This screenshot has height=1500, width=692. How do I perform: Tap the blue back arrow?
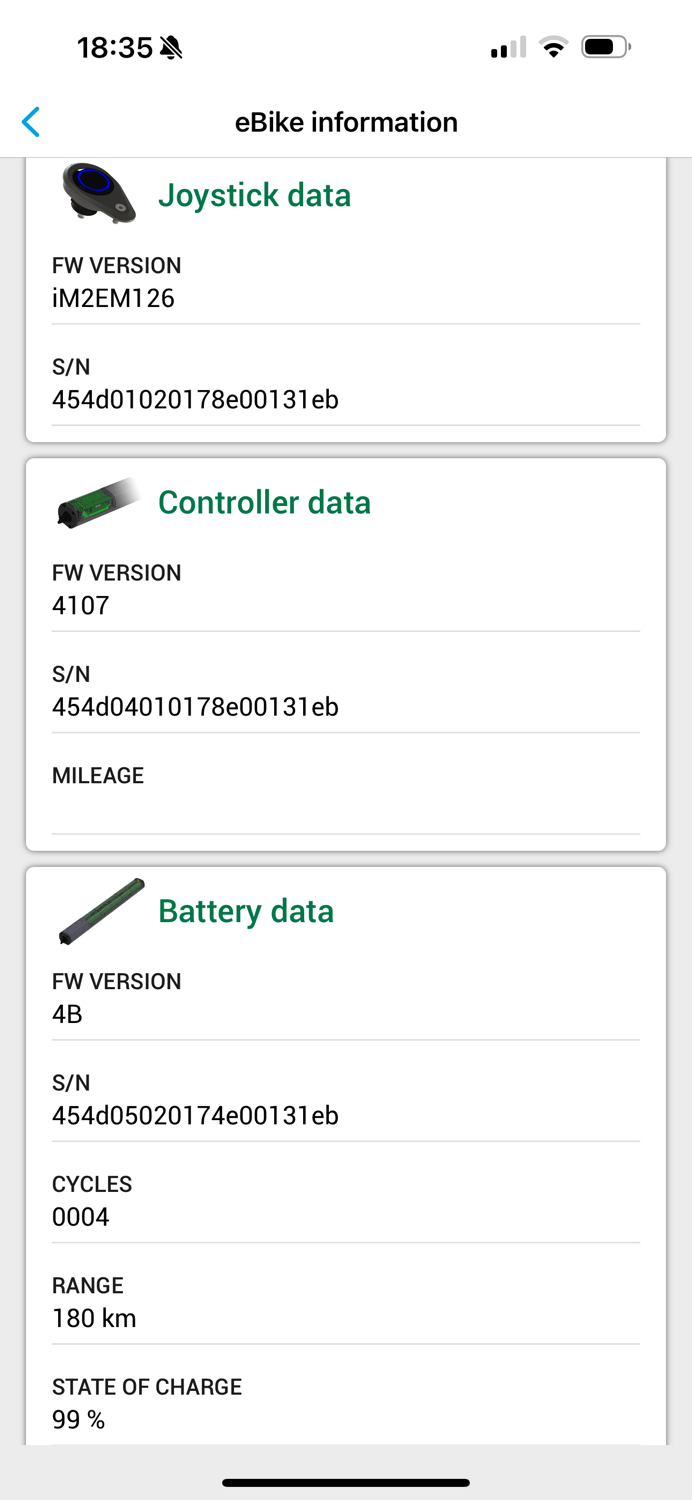pyautogui.click(x=31, y=122)
